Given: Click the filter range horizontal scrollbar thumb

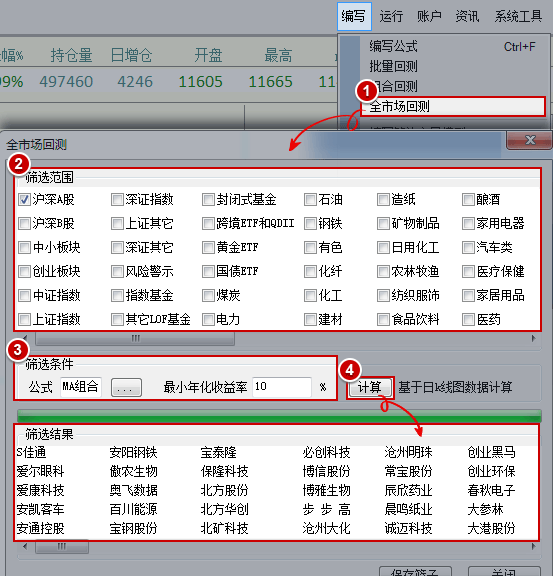Looking at the screenshot, I should pyautogui.click(x=135, y=338).
